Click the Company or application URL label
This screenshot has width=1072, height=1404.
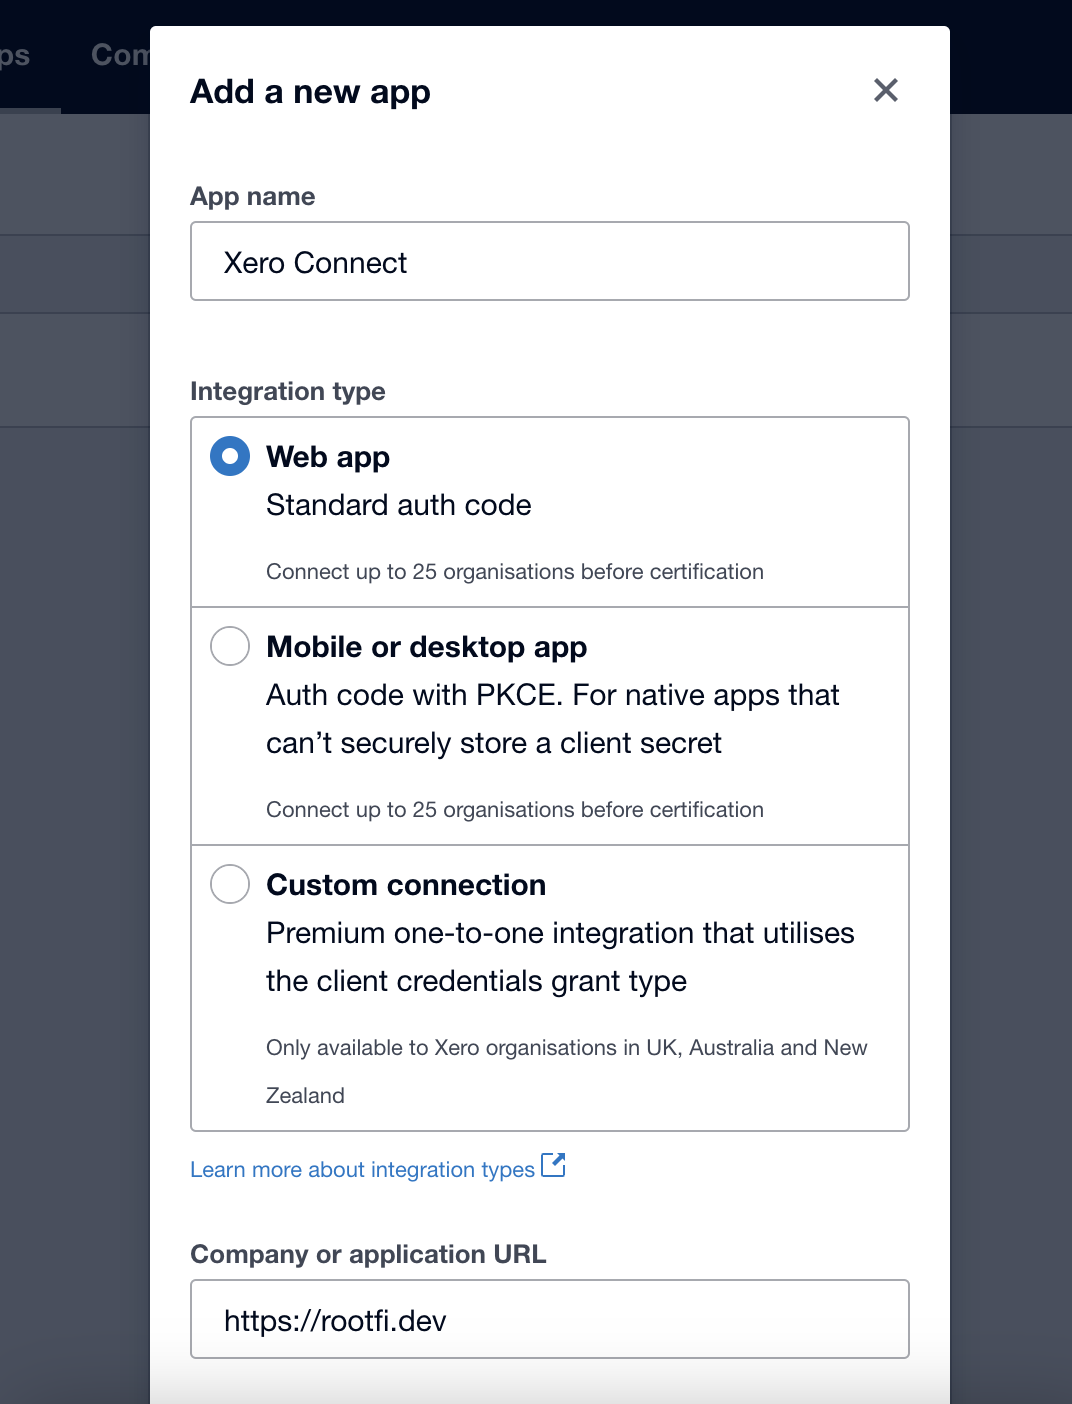pyautogui.click(x=368, y=1255)
